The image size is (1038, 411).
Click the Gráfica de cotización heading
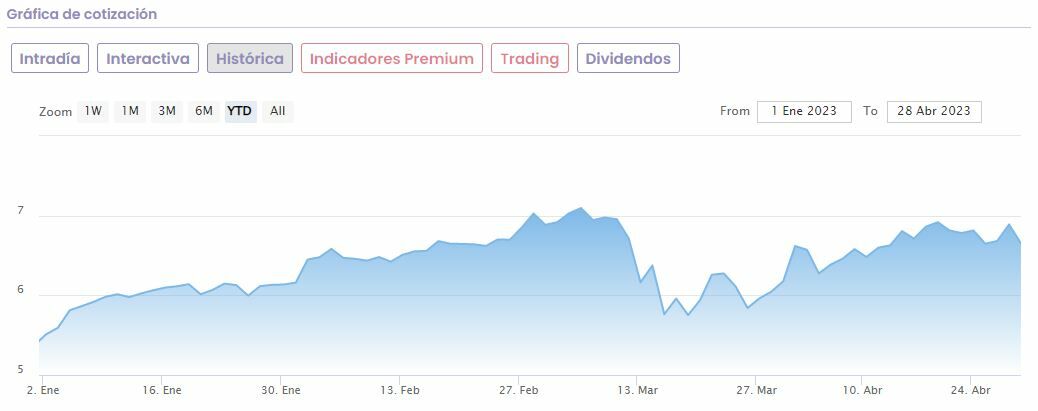coord(82,15)
